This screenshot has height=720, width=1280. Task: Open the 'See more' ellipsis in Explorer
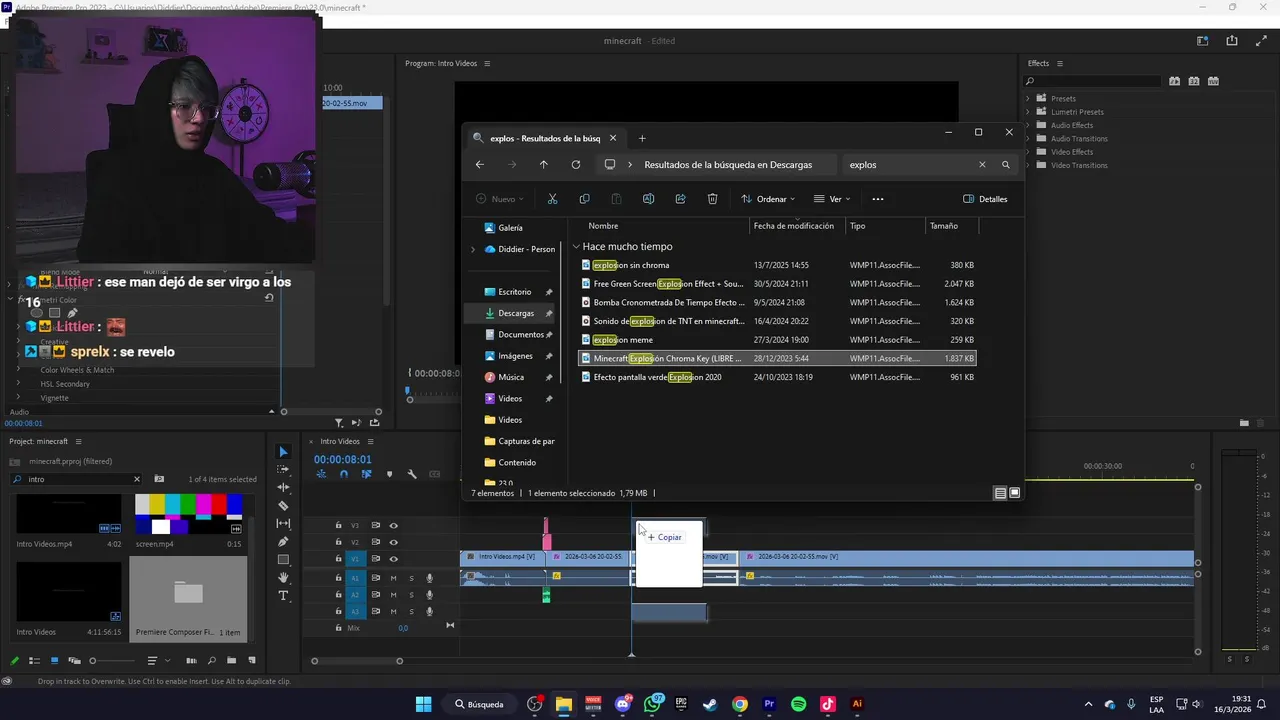pos(878,199)
